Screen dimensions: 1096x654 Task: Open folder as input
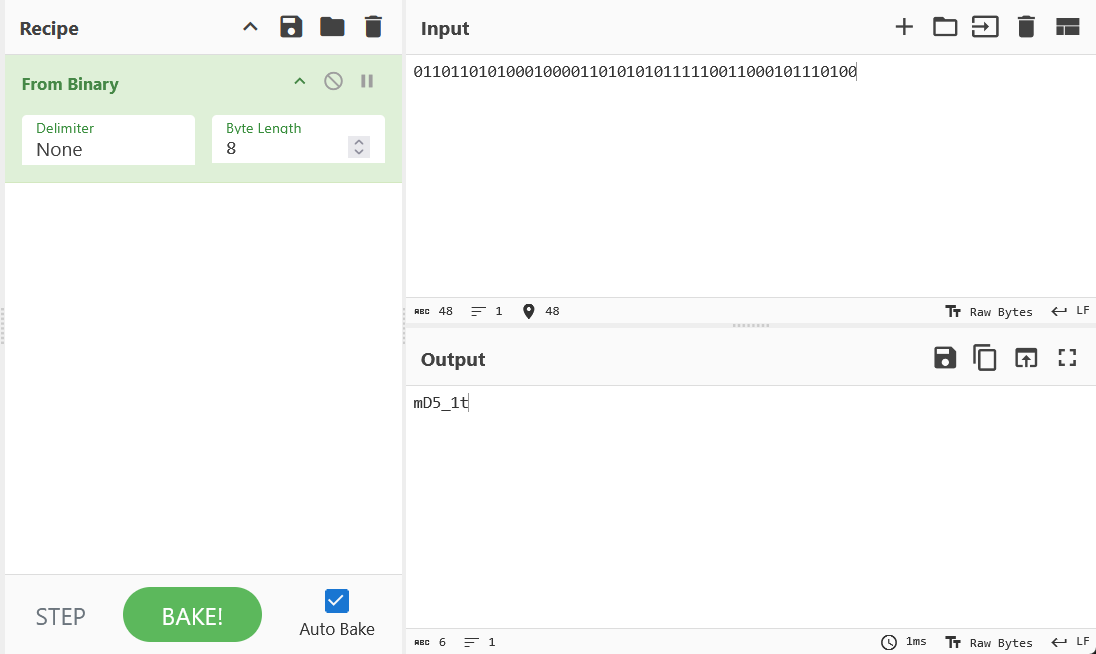tap(944, 27)
